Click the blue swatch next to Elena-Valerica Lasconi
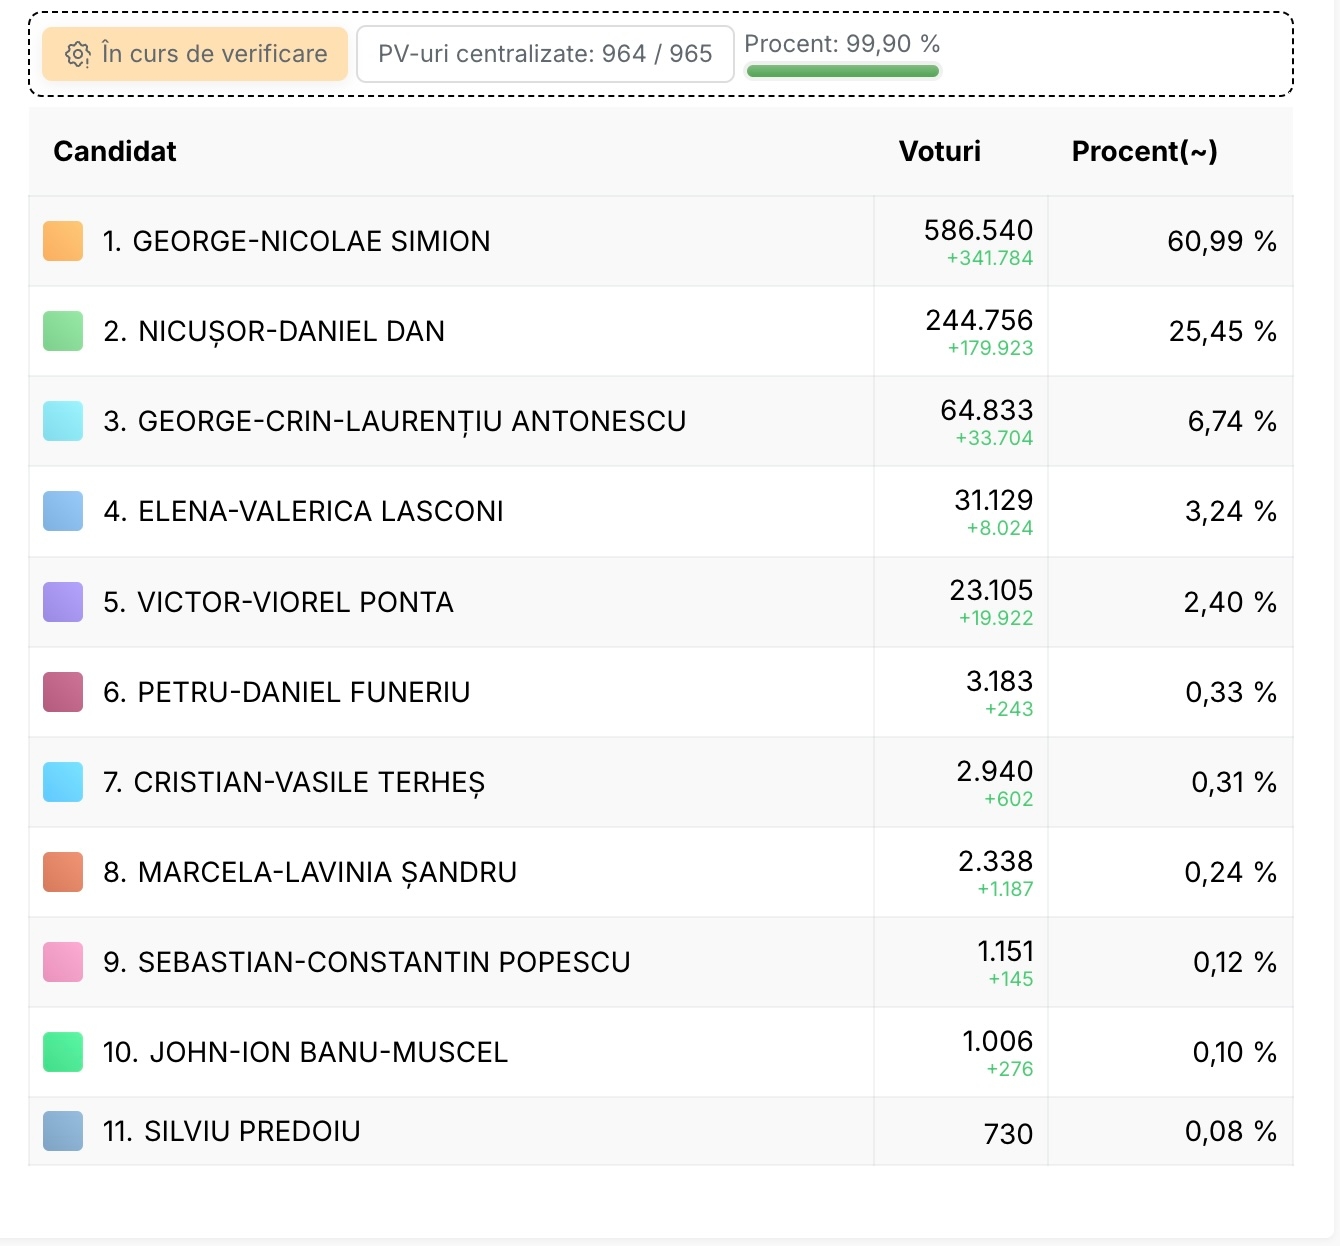The height and width of the screenshot is (1246, 1340). click(x=63, y=511)
